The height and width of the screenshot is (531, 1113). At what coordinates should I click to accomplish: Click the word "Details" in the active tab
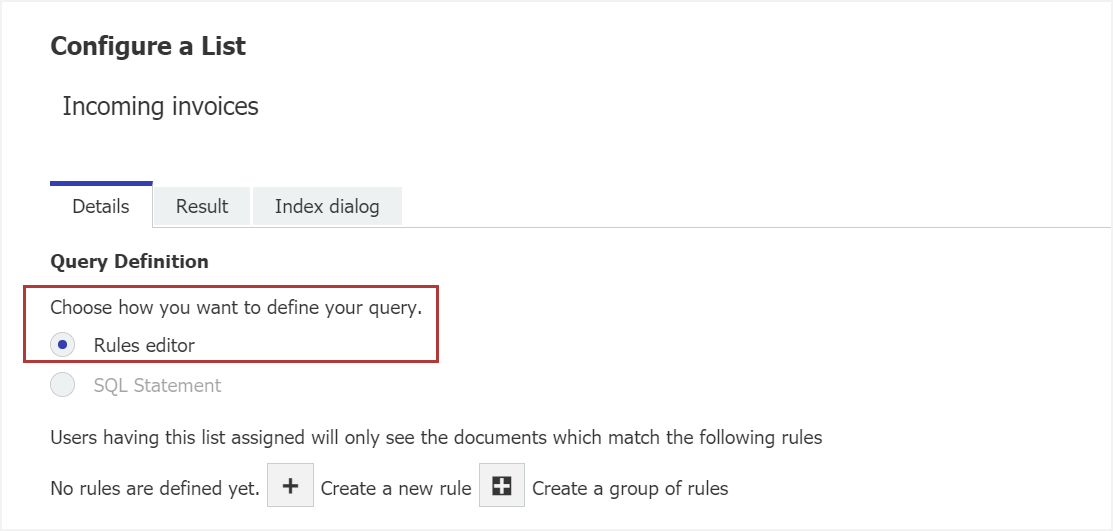[101, 206]
